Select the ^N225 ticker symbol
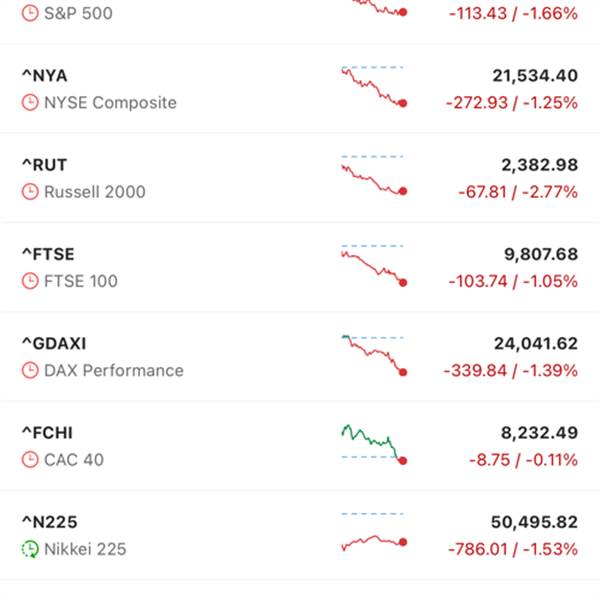Image resolution: width=600 pixels, height=600 pixels. (49, 522)
